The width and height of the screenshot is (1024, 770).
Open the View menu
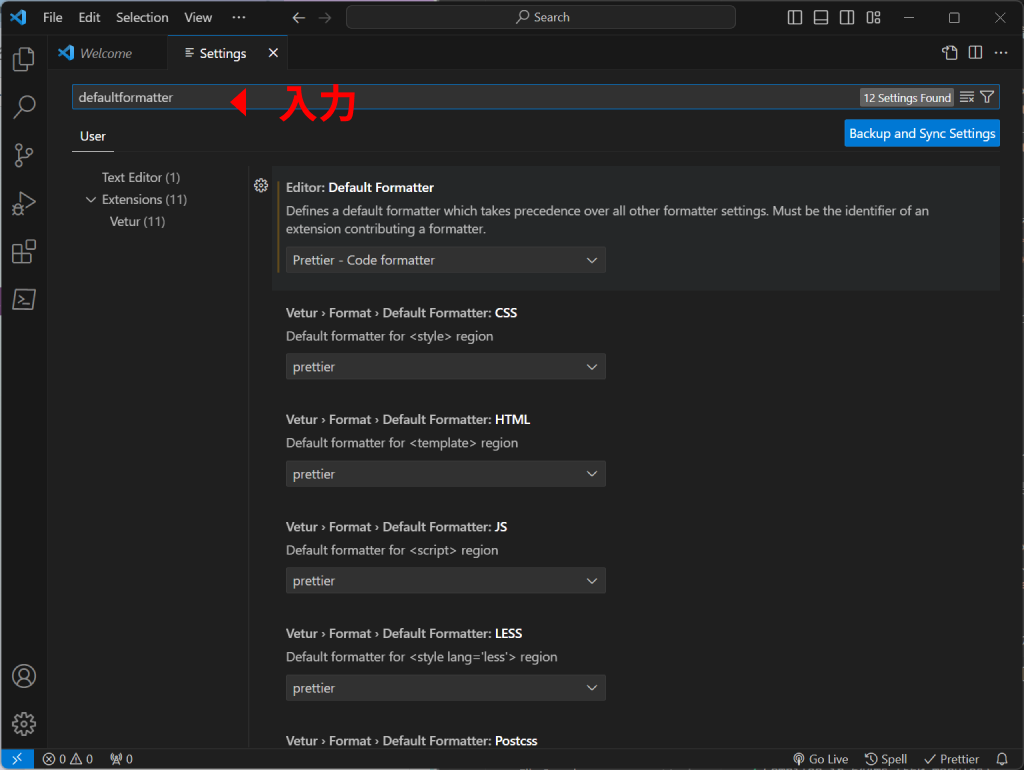[198, 18]
